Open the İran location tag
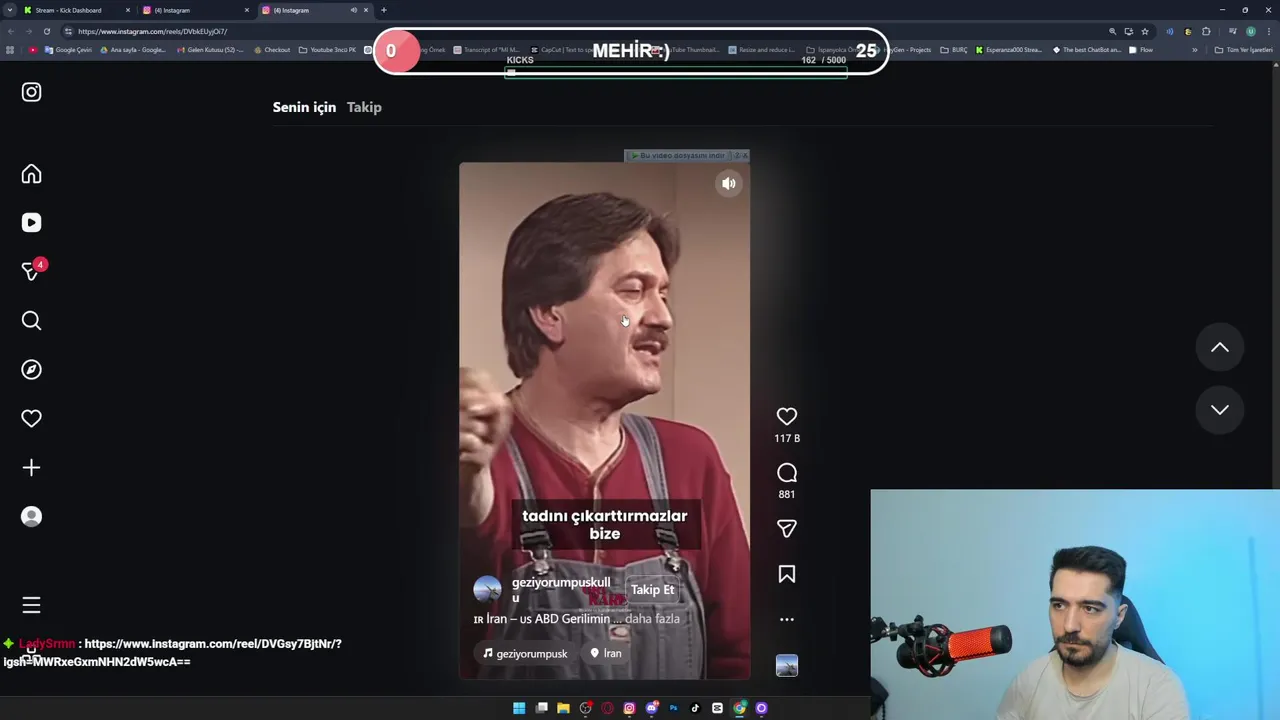Screen dimensions: 1280x720 [x=605, y=653]
